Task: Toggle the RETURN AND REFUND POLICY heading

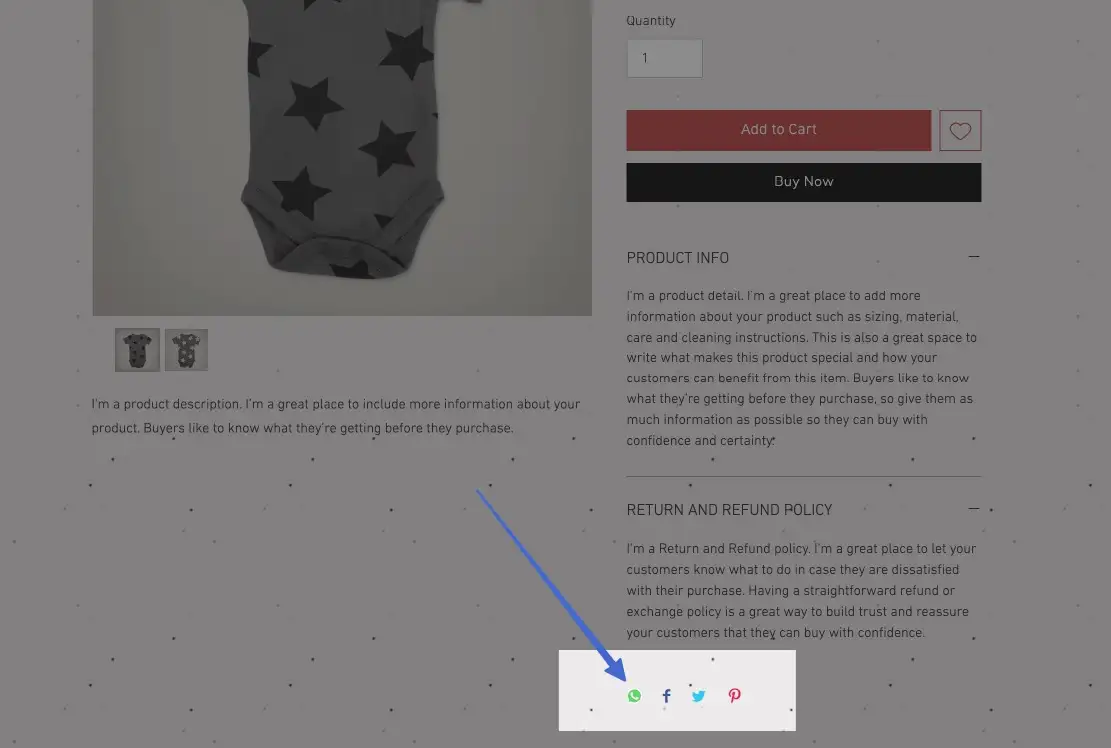Action: pos(729,510)
